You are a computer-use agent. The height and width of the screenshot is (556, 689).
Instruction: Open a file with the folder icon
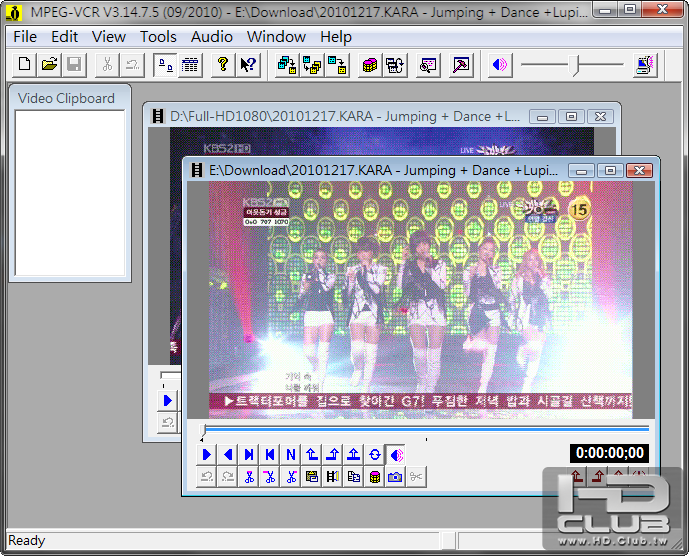click(49, 65)
